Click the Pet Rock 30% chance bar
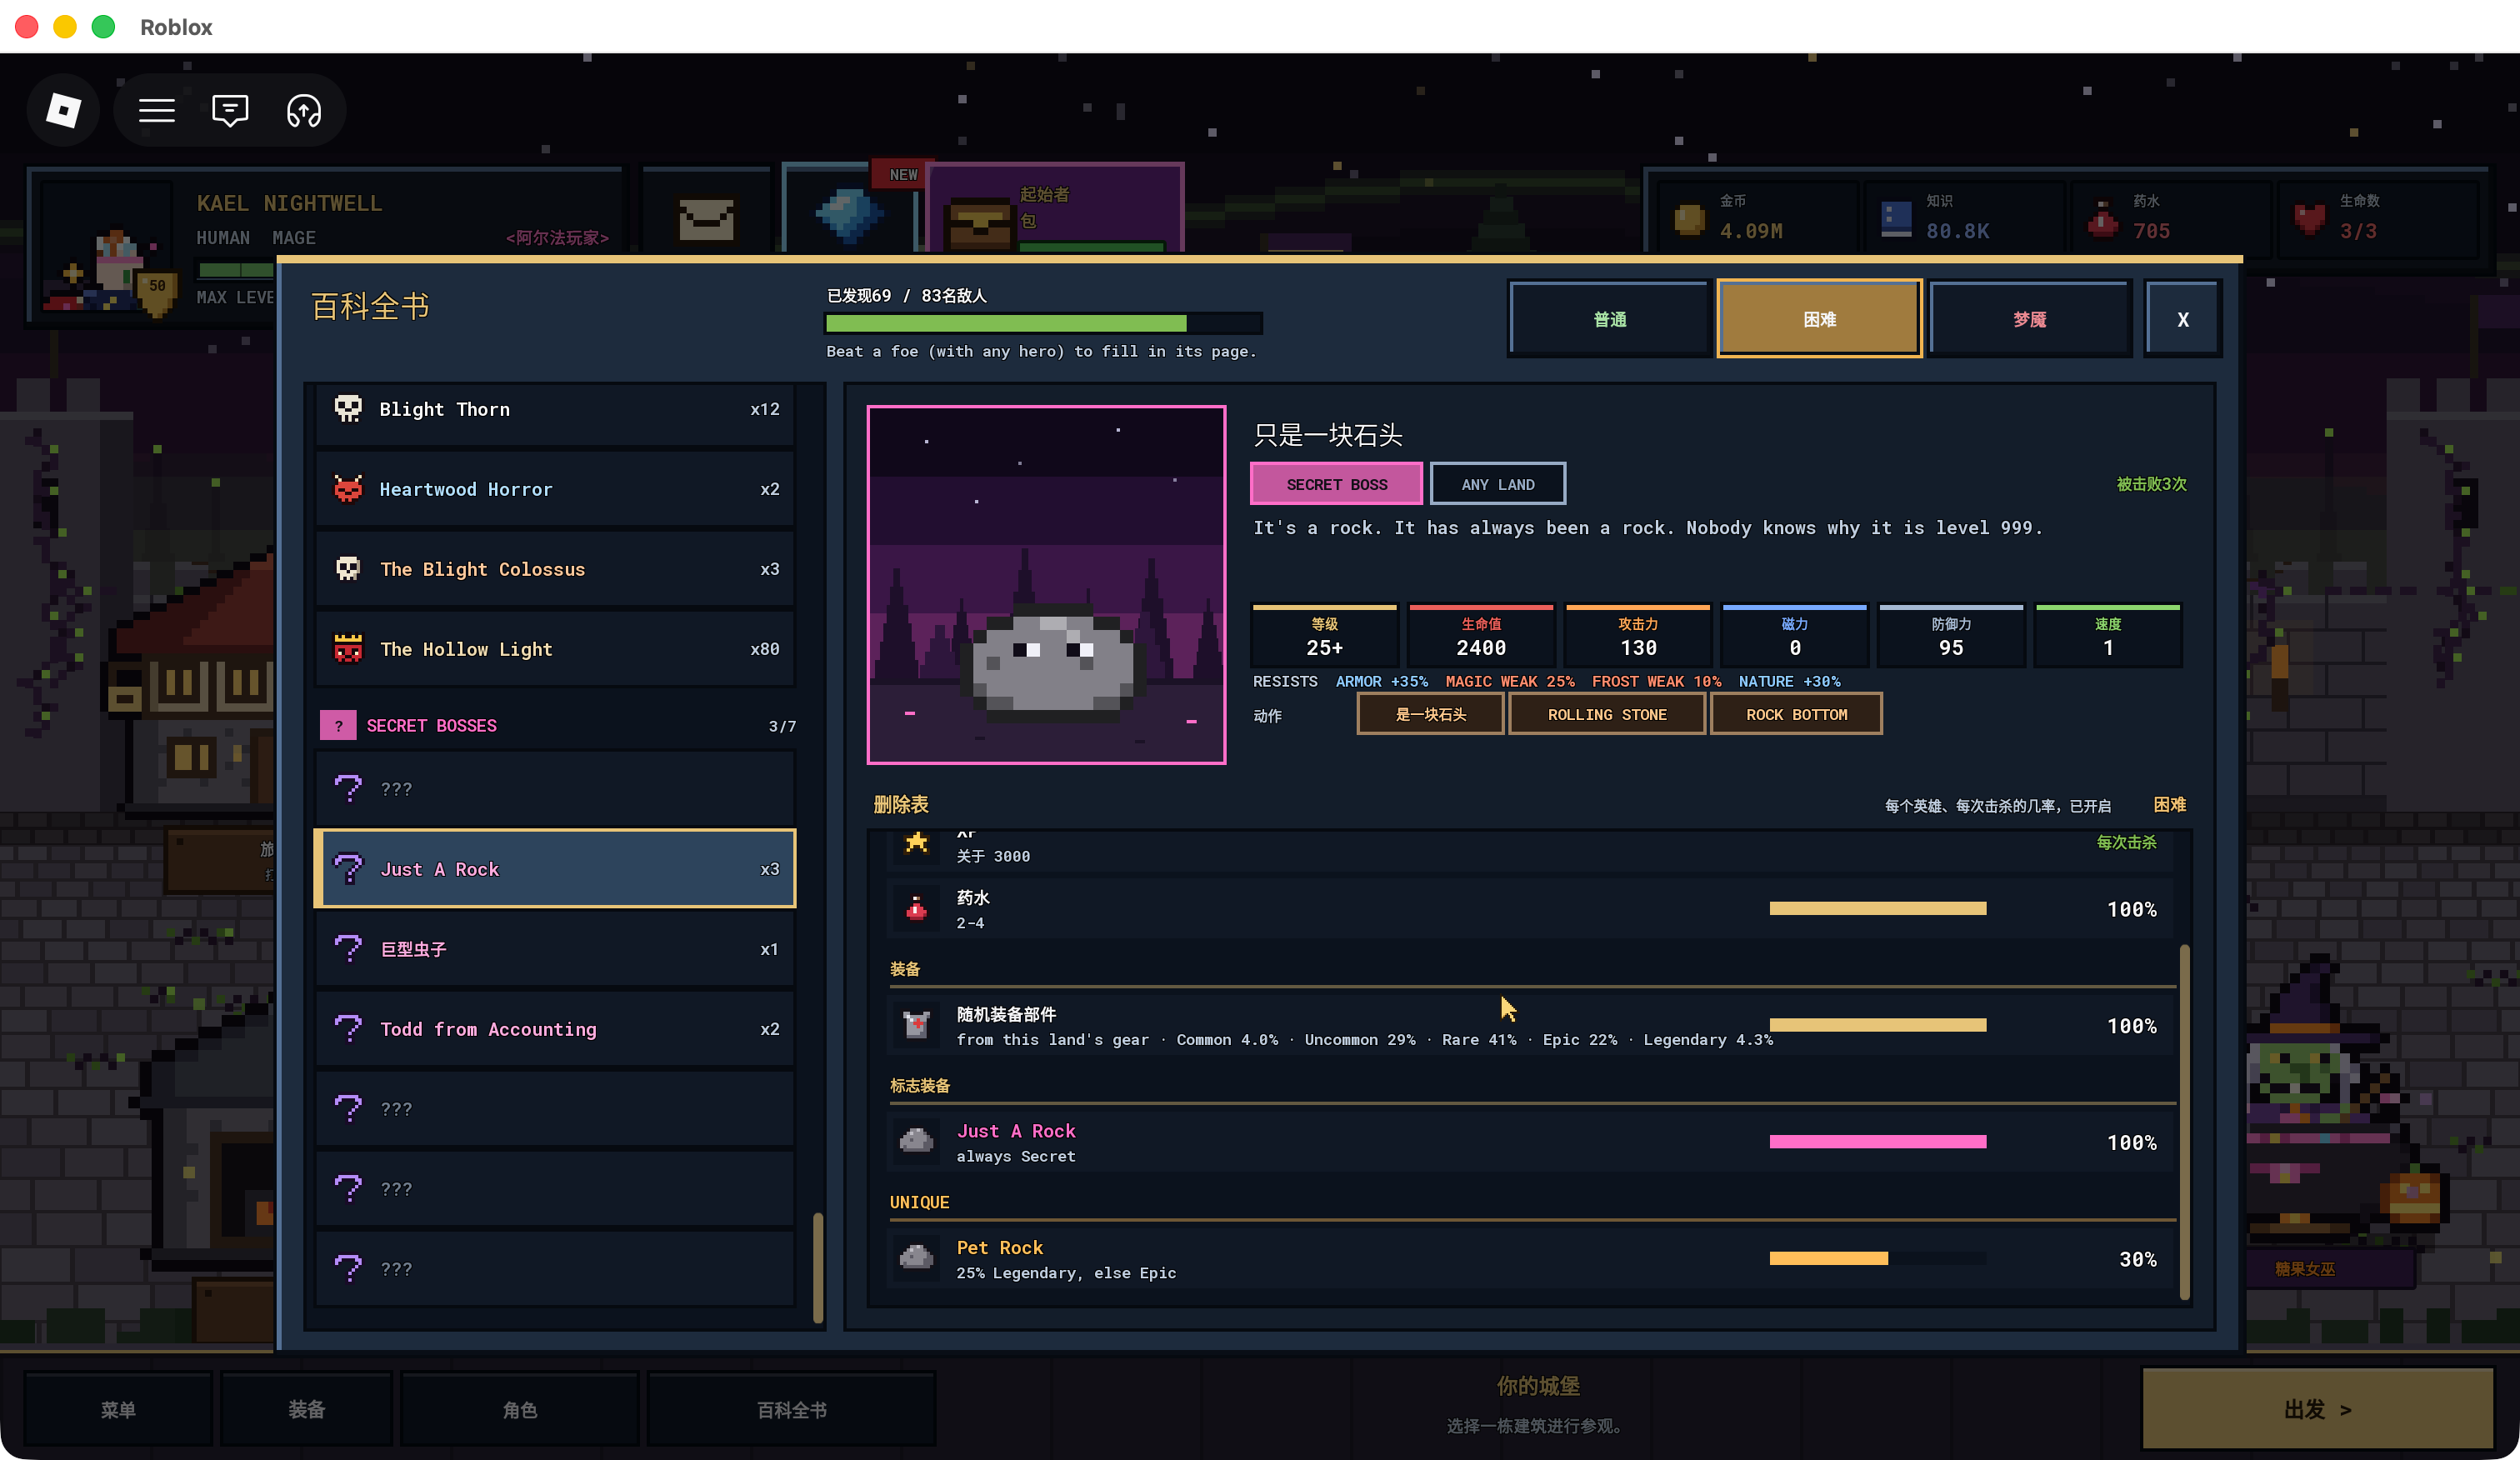Viewport: 2520px width, 1460px height. [x=1877, y=1258]
